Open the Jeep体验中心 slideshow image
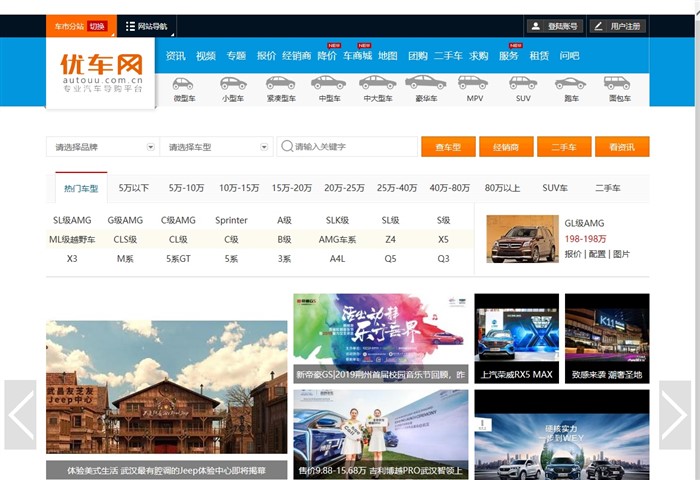This screenshot has width=700, height=480. click(x=167, y=387)
